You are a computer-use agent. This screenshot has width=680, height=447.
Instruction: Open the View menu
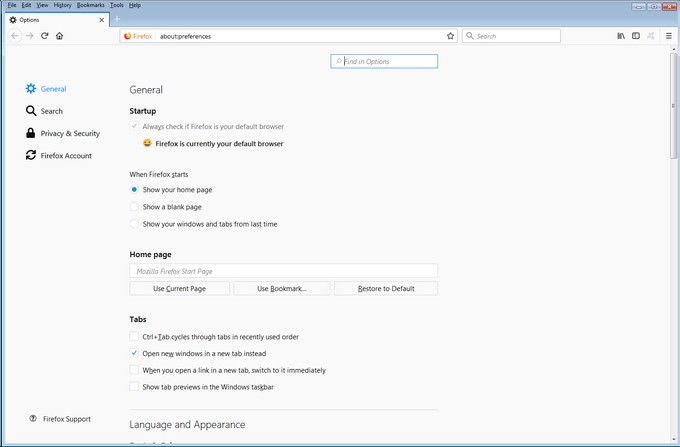click(42, 5)
